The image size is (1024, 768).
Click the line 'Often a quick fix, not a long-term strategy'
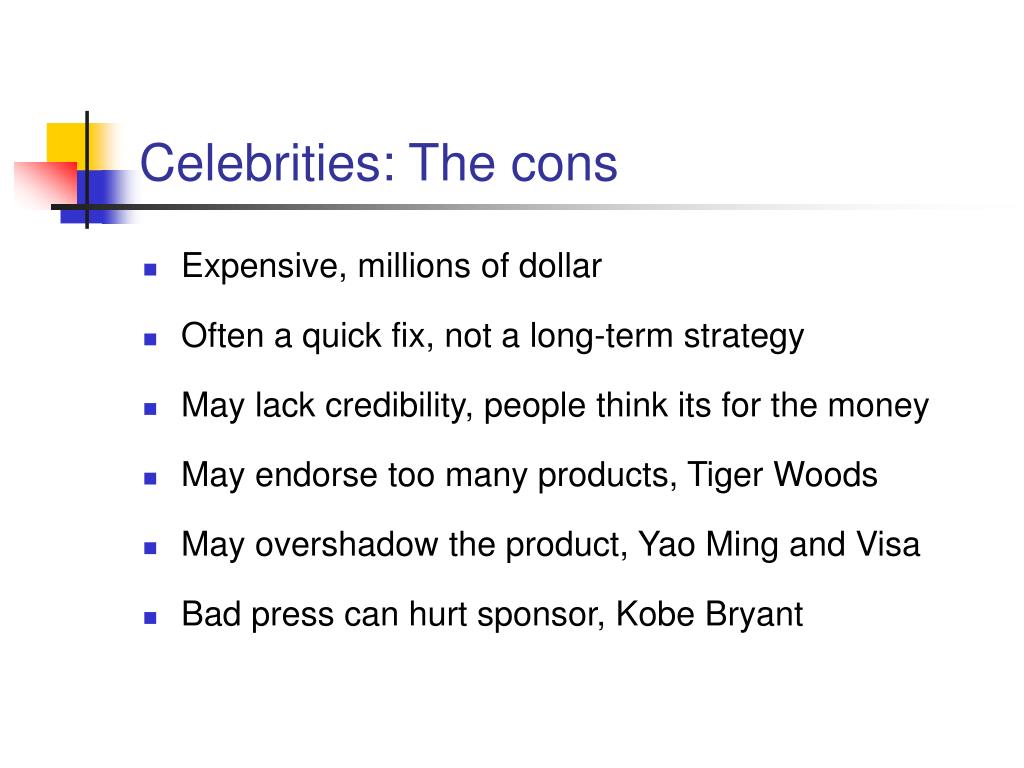pyautogui.click(x=492, y=337)
